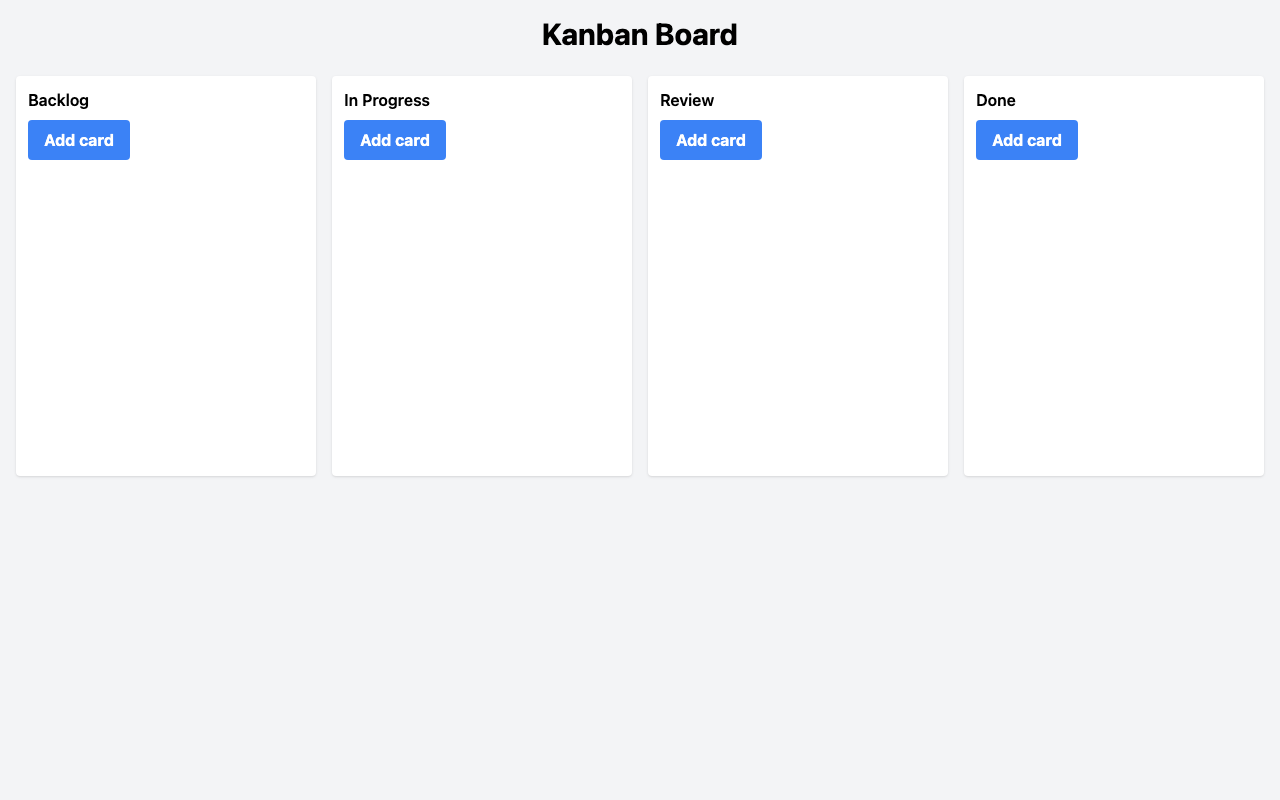Add a card to the Review column

711,140
